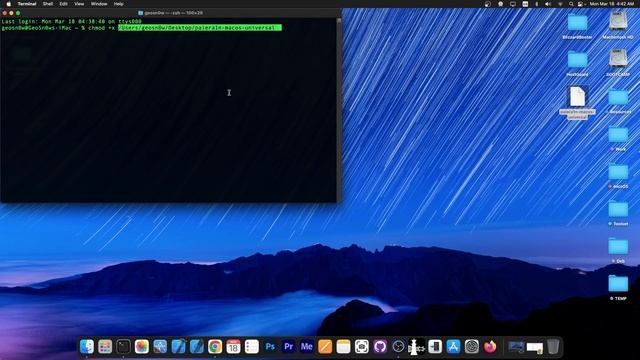Open the Wi-Fi menu in the menu bar
640x360 pixels.
coord(560,4)
